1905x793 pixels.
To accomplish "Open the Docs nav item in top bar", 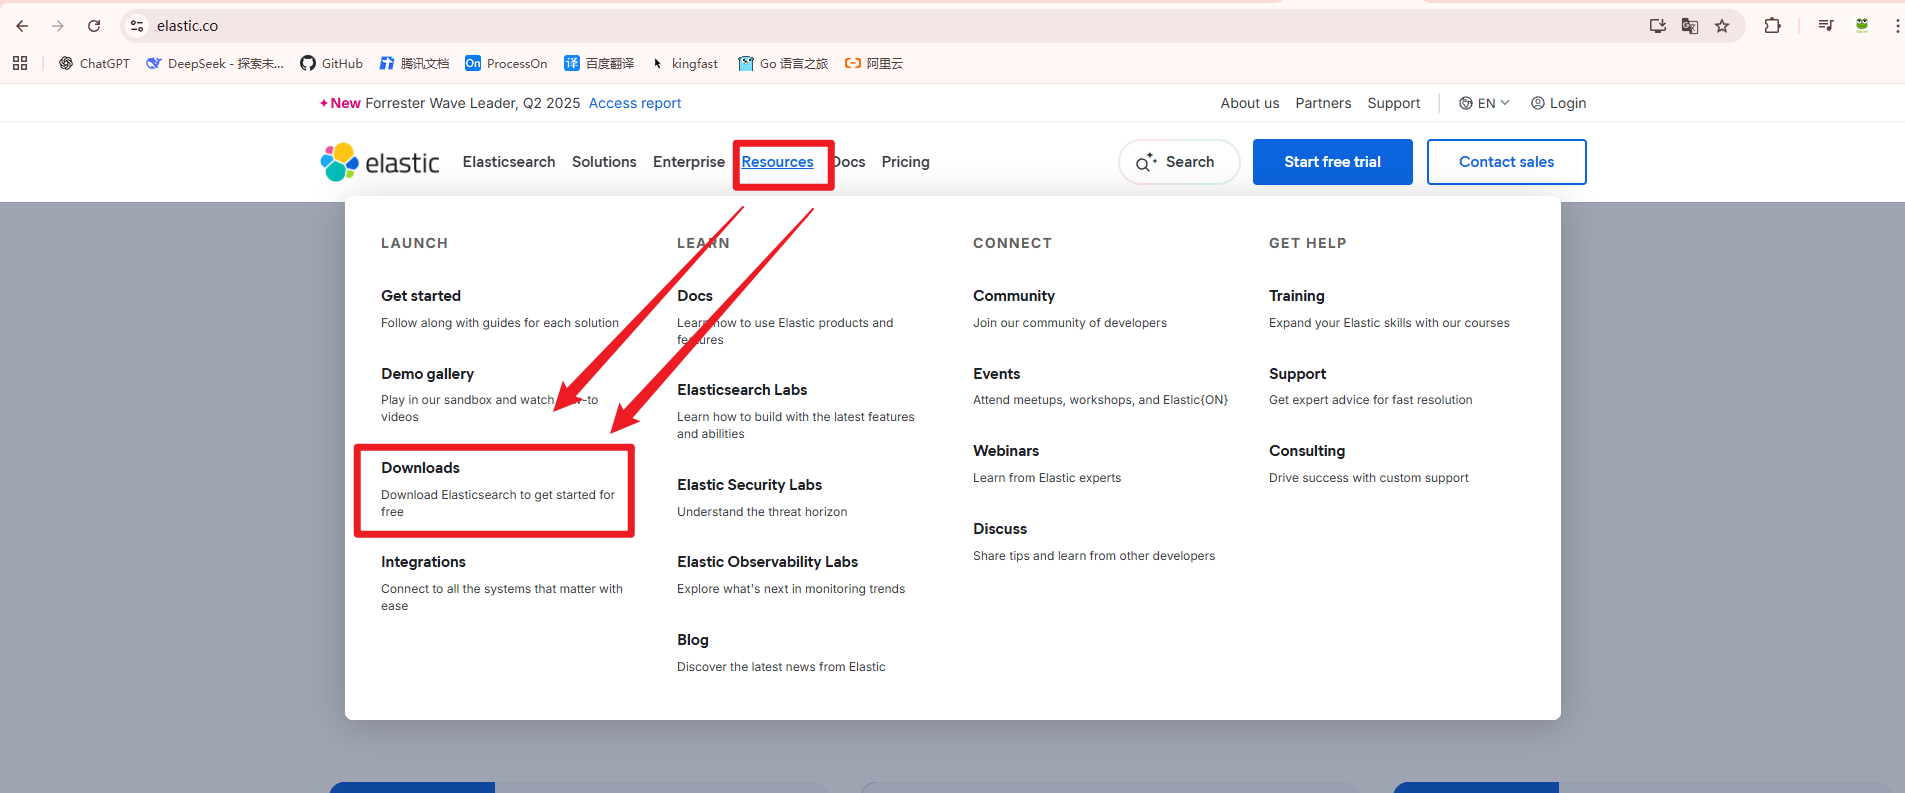I will click(x=849, y=162).
